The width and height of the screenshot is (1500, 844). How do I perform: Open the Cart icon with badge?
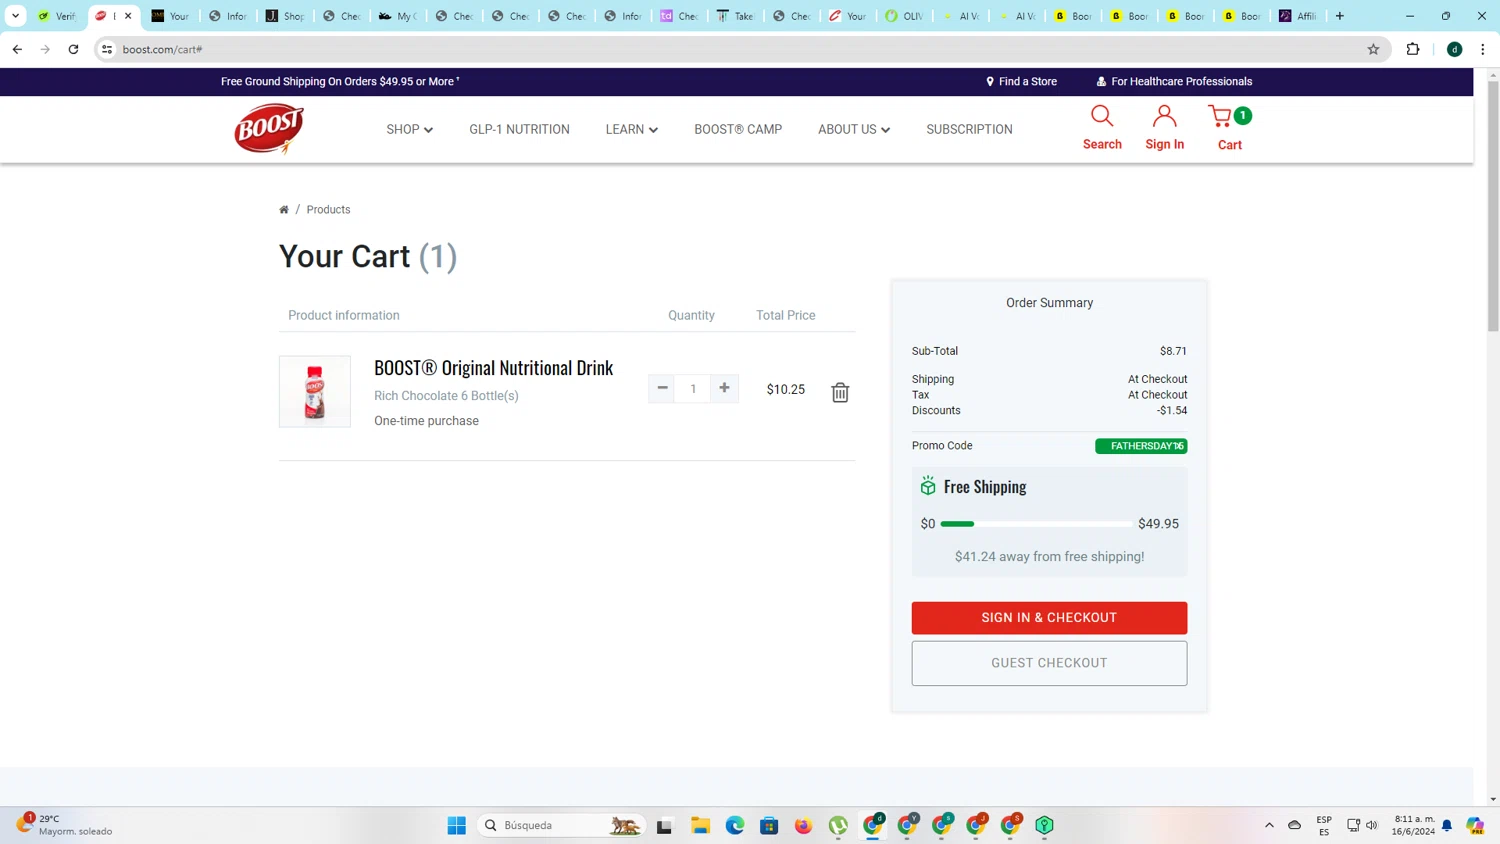pos(1229,116)
